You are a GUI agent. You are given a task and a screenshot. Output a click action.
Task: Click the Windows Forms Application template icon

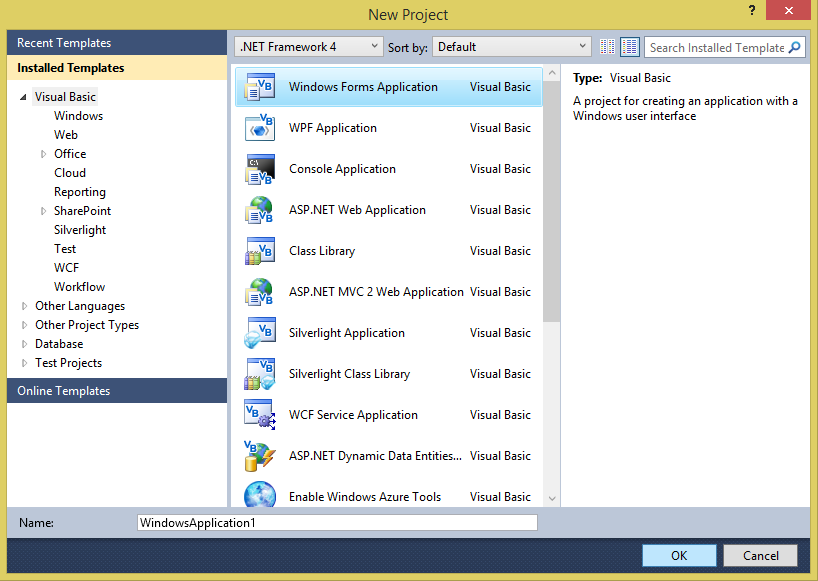coord(260,87)
